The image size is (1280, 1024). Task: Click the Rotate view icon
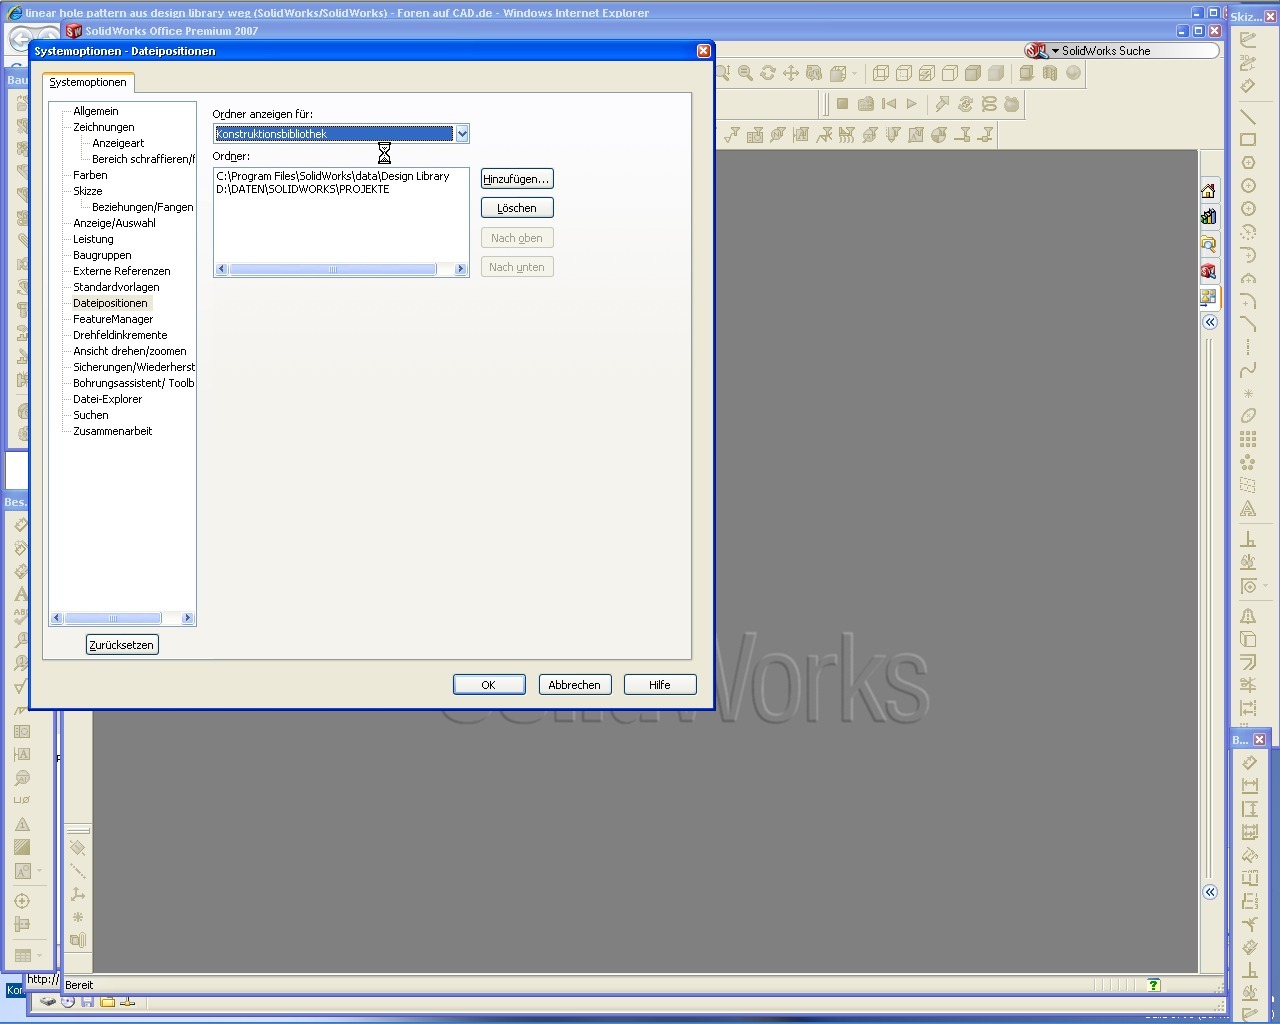pos(768,73)
